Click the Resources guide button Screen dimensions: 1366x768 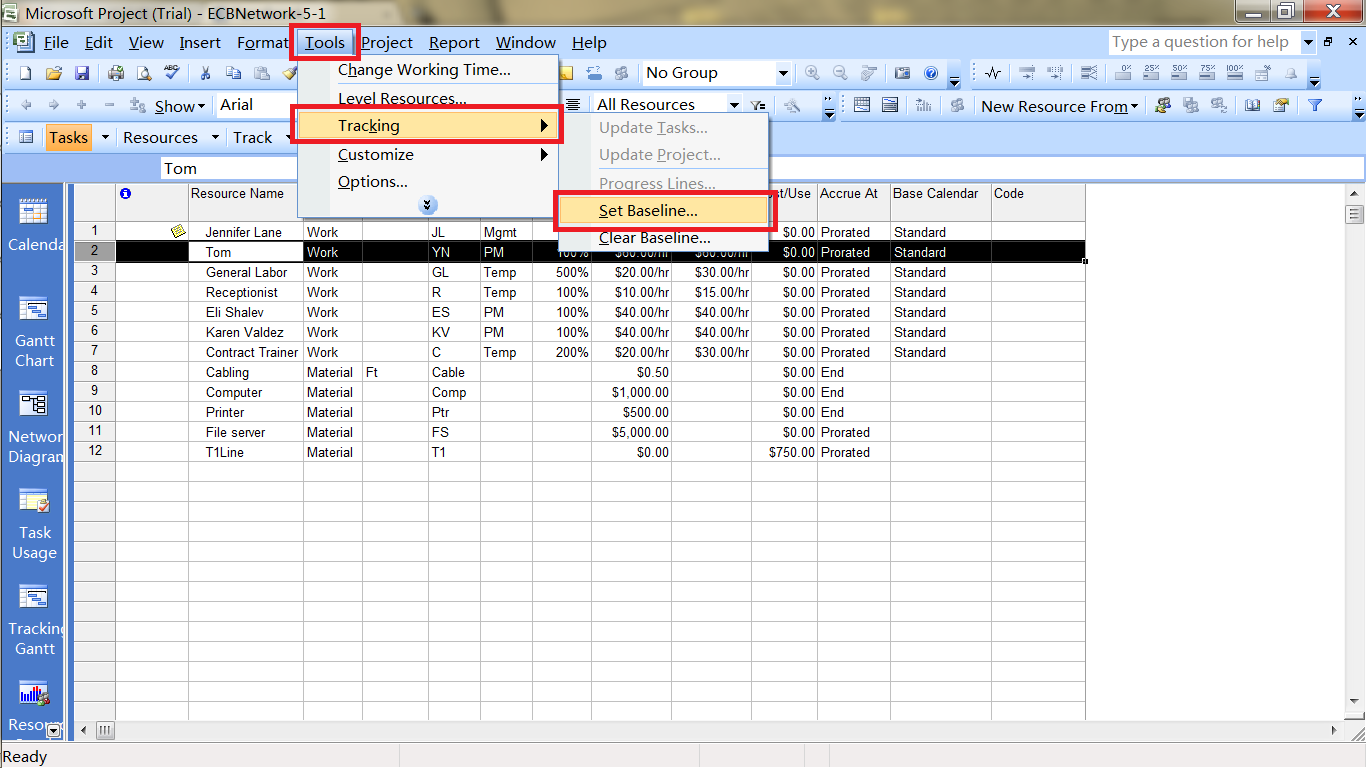[x=160, y=137]
